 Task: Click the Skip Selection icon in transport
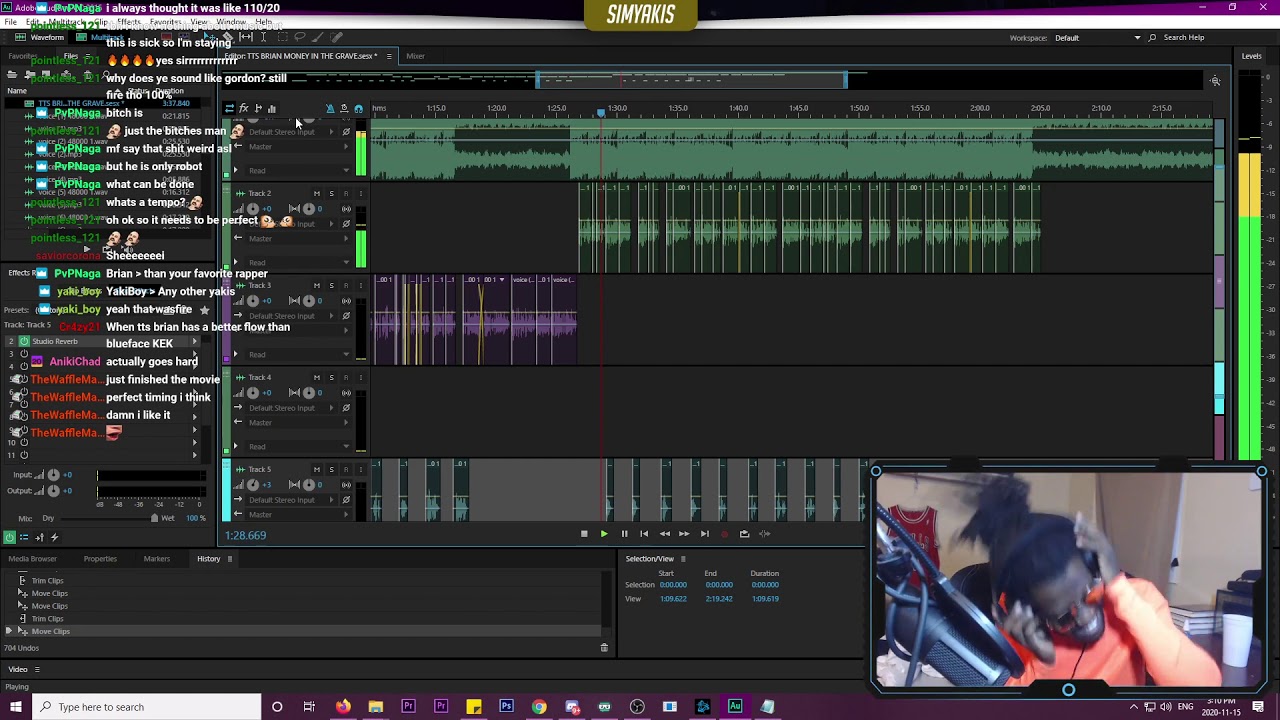point(764,534)
